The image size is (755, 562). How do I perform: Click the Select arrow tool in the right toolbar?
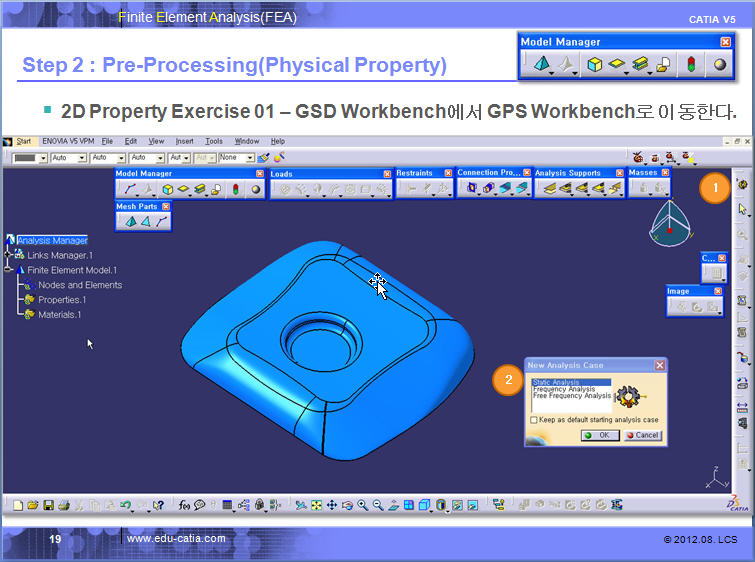742,209
